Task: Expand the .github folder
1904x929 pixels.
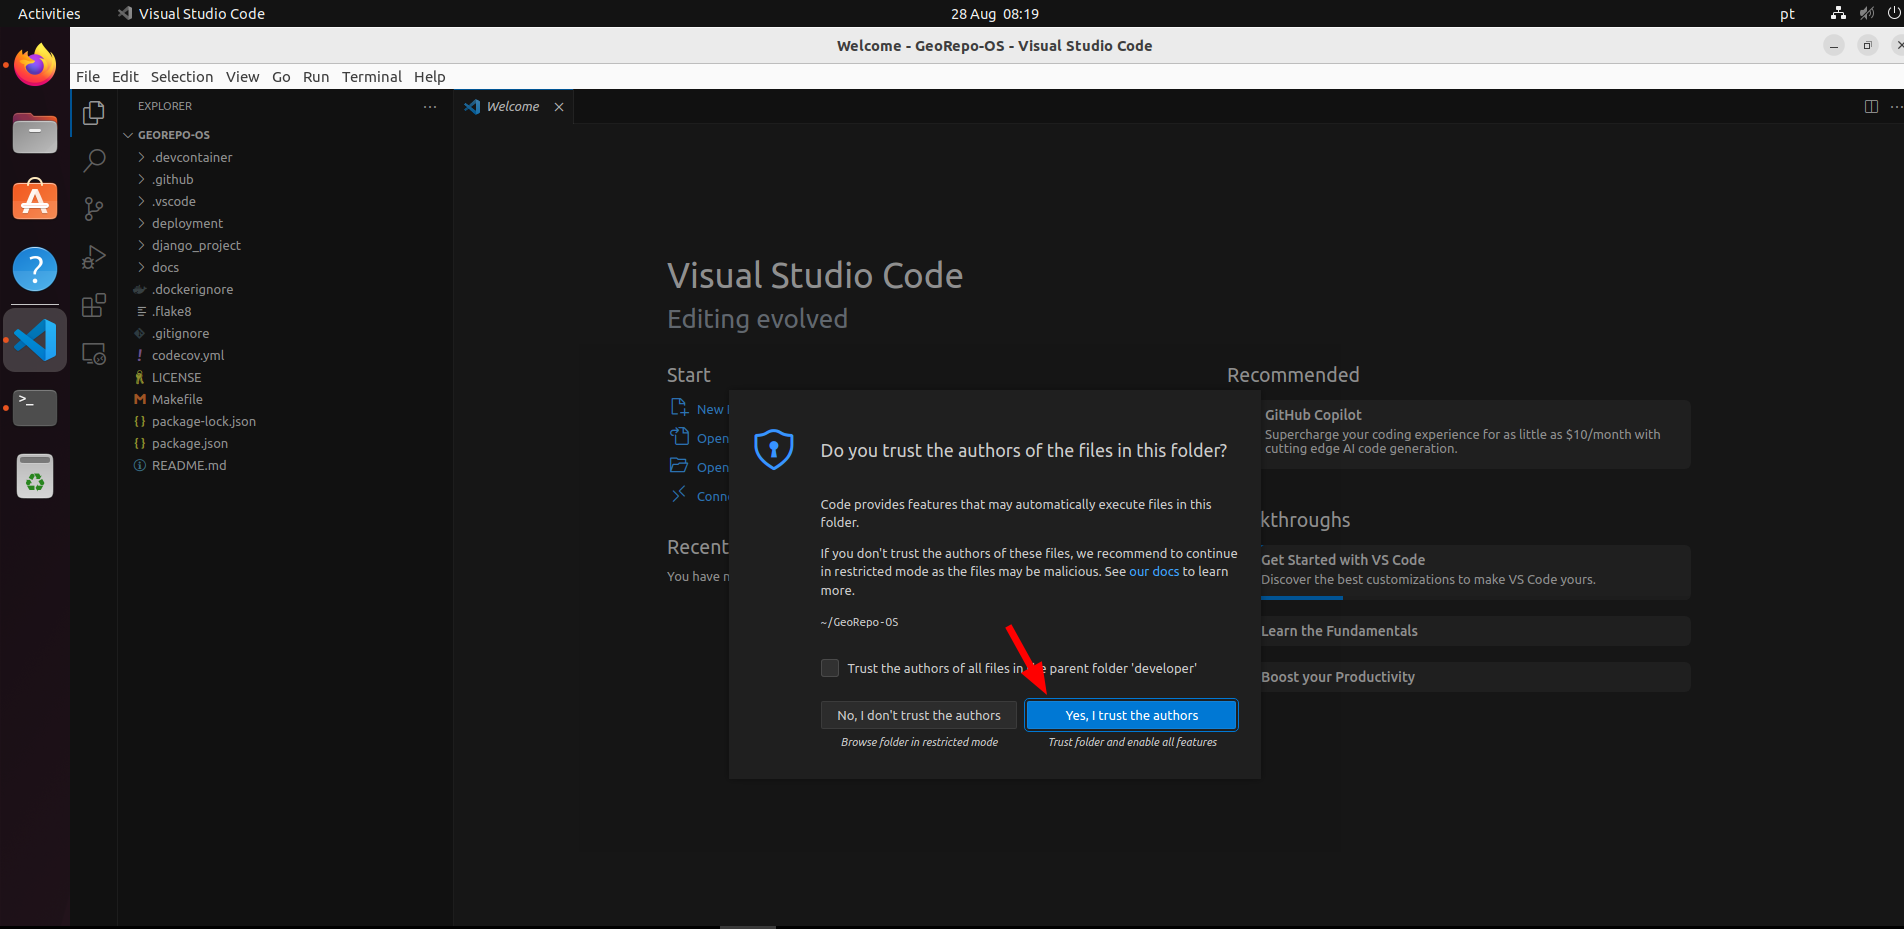Action: click(x=142, y=179)
